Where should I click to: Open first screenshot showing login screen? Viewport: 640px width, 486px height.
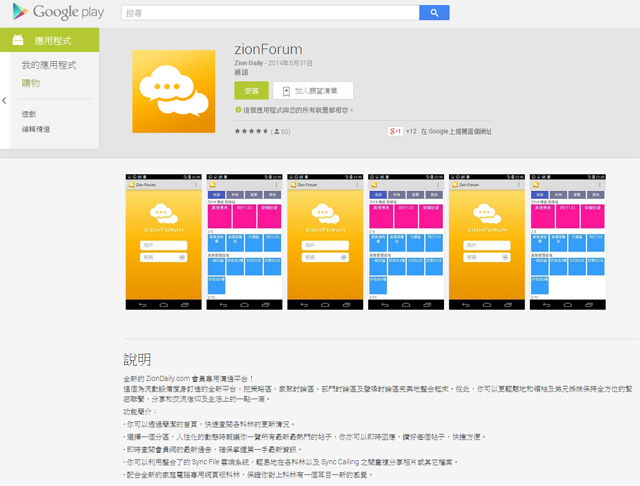point(164,242)
